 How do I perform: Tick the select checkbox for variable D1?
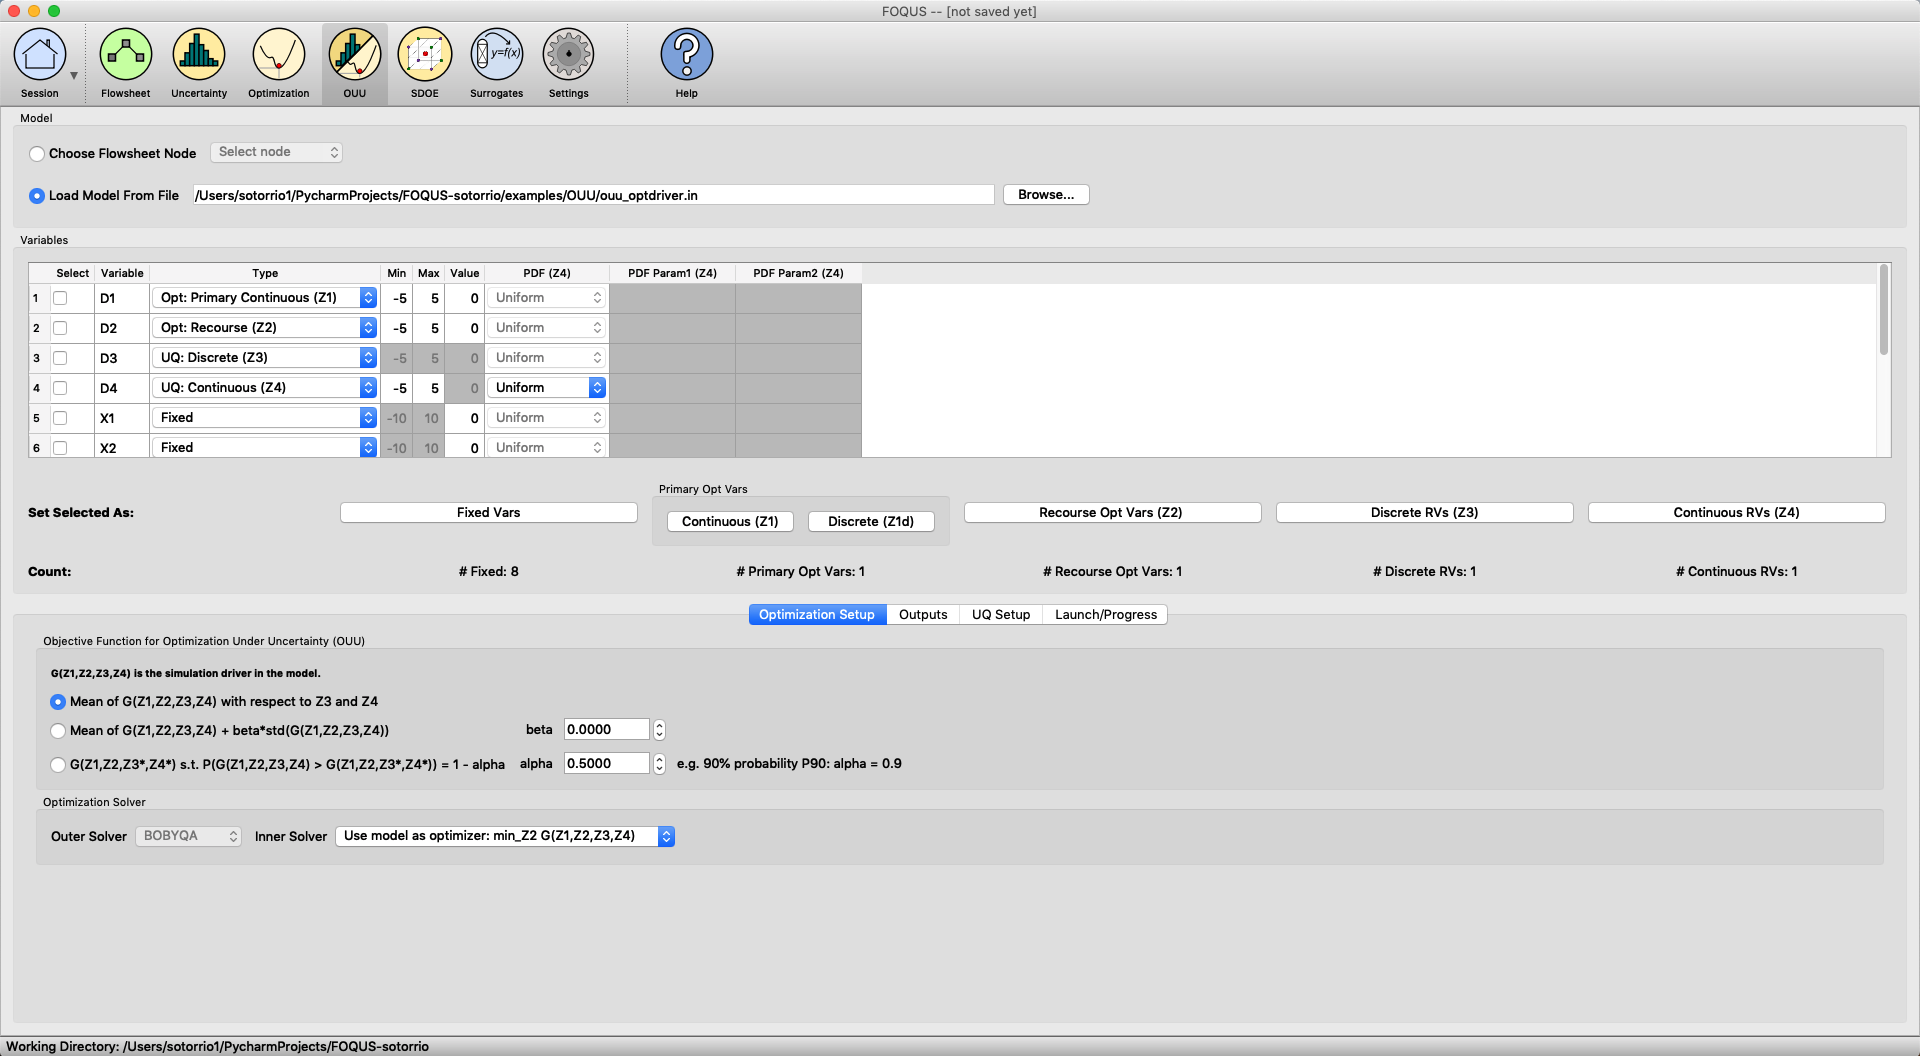pos(60,298)
